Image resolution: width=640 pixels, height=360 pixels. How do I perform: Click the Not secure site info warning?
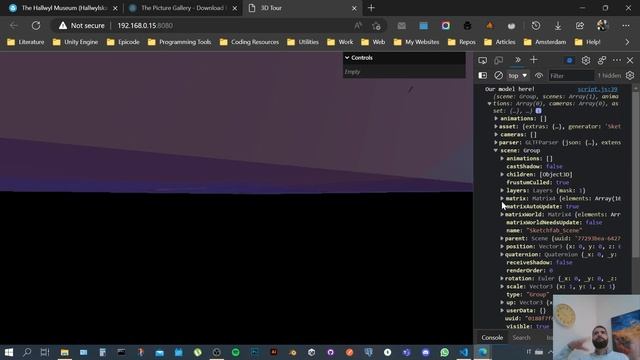[x=81, y=25]
